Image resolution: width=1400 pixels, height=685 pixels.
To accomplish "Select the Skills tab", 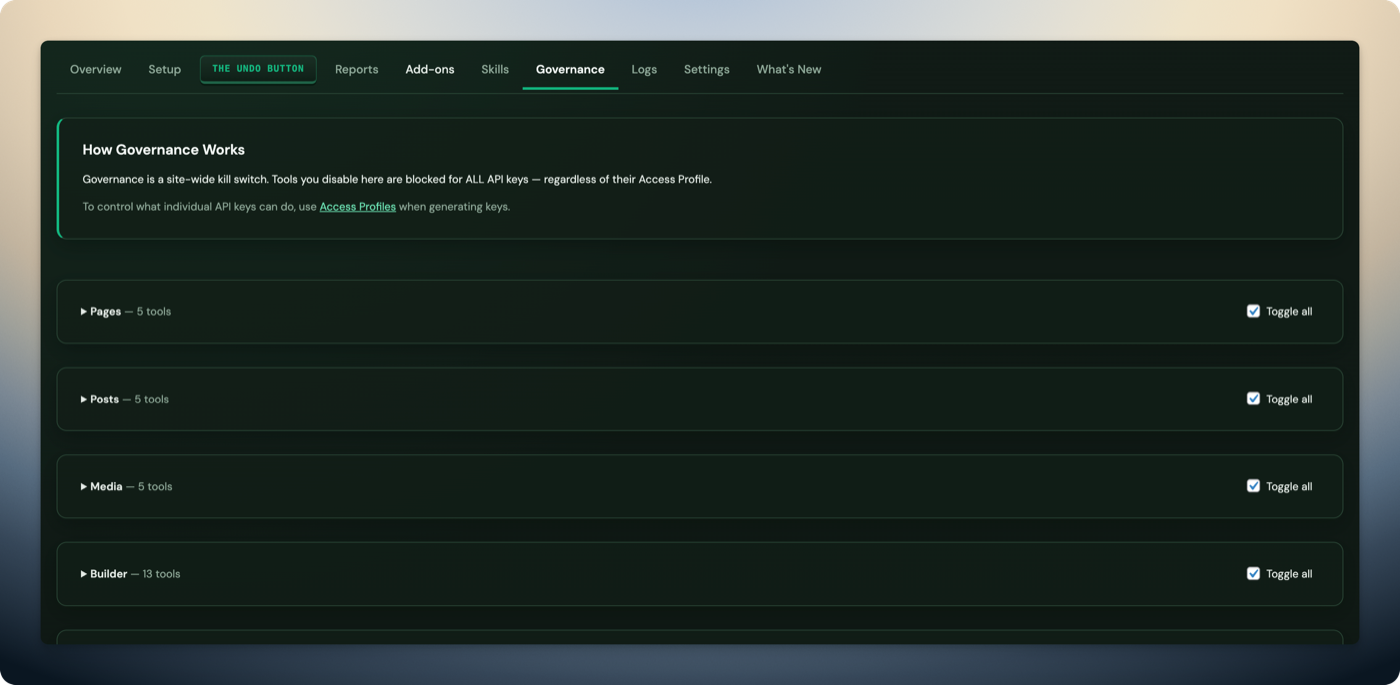I will point(494,69).
